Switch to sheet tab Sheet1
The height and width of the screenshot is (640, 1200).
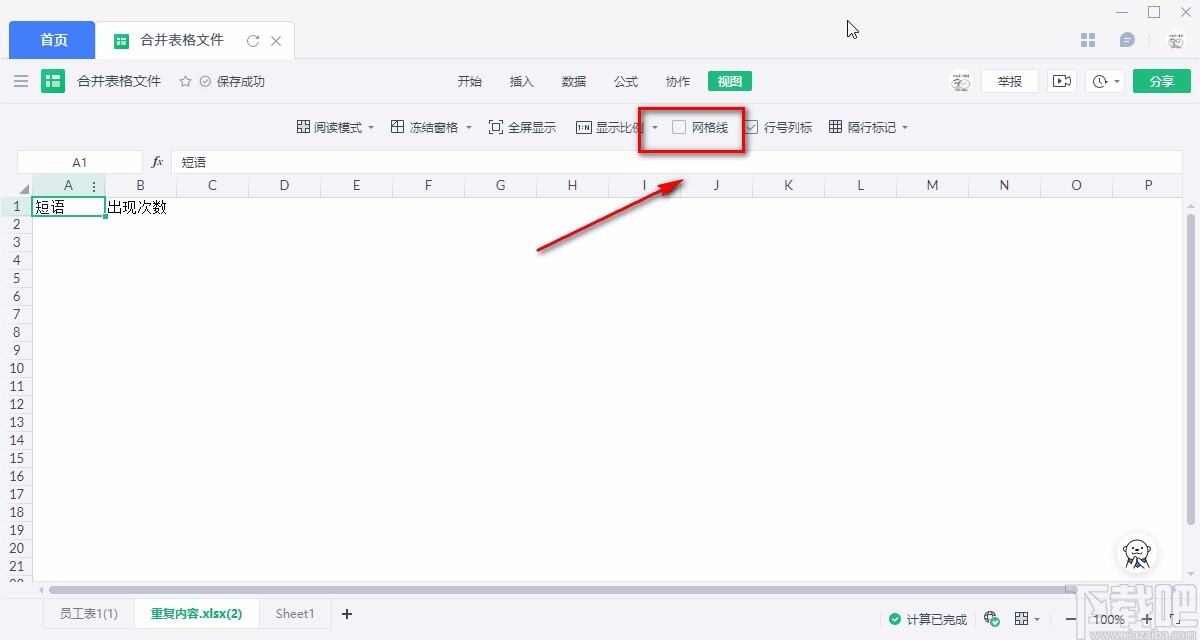[295, 614]
